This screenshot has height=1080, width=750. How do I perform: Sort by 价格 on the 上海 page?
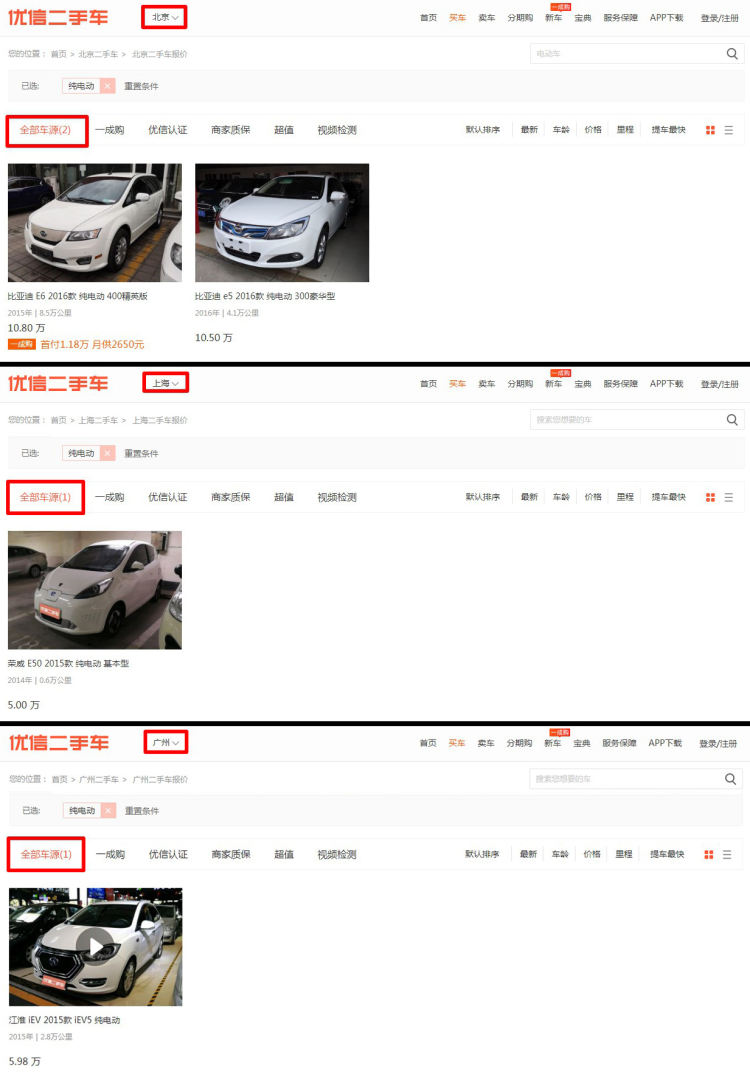[x=593, y=497]
